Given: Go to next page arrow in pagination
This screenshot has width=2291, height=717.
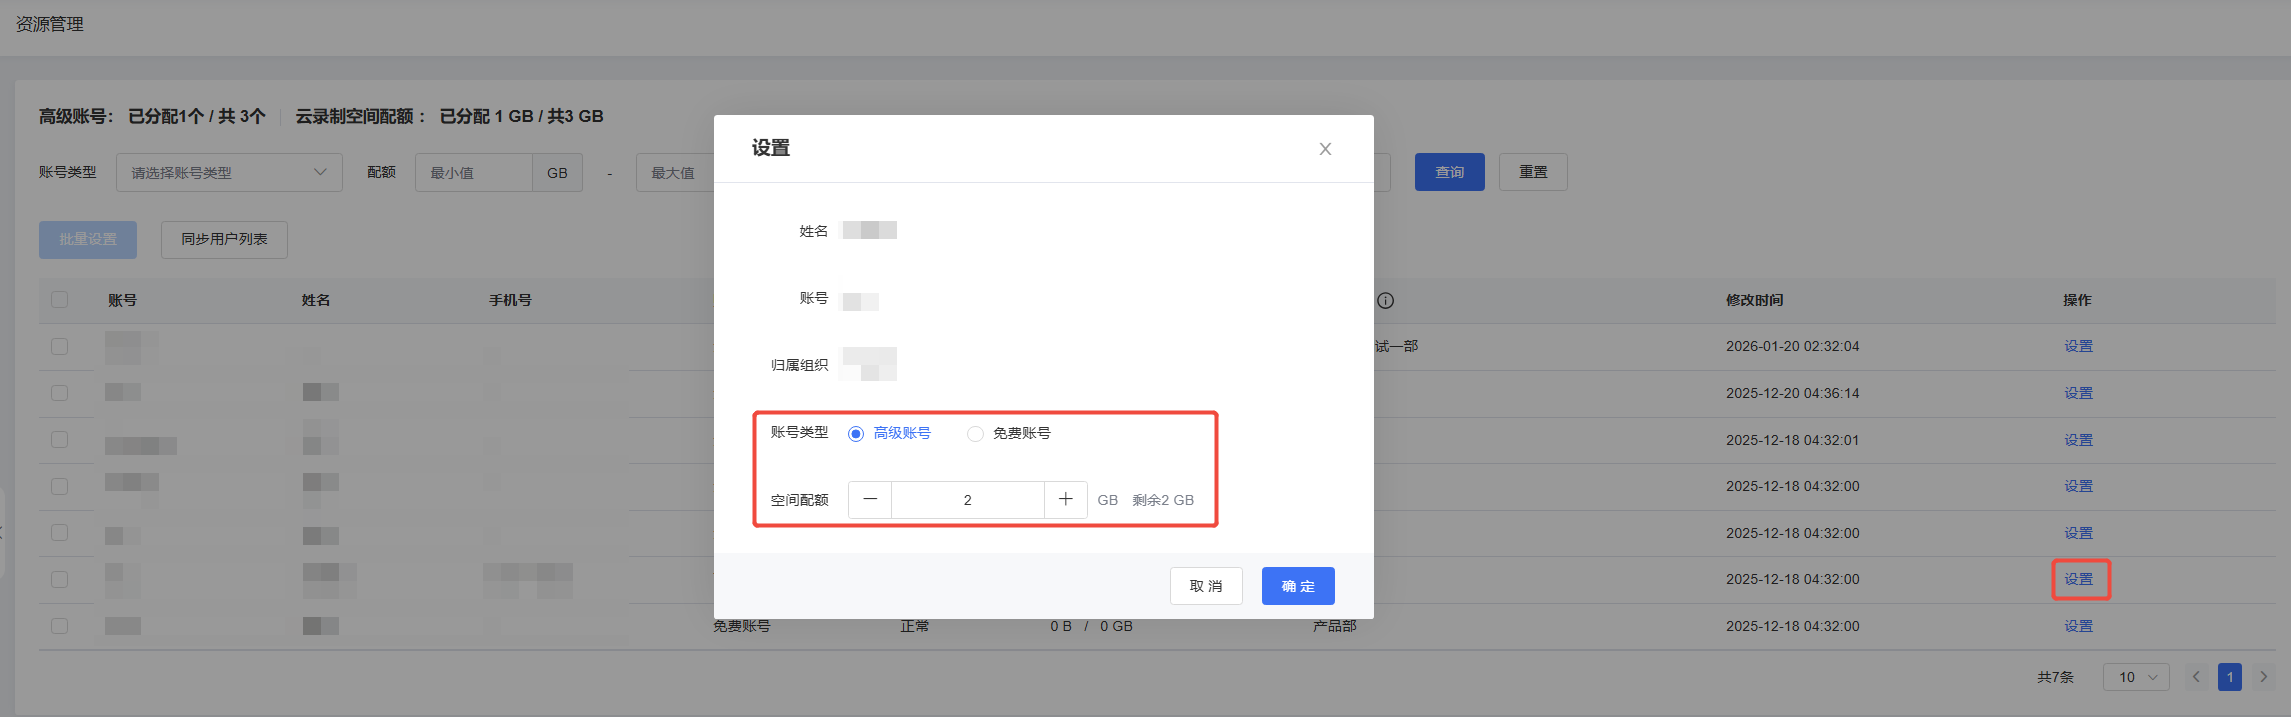Looking at the screenshot, I should coord(2263,677).
